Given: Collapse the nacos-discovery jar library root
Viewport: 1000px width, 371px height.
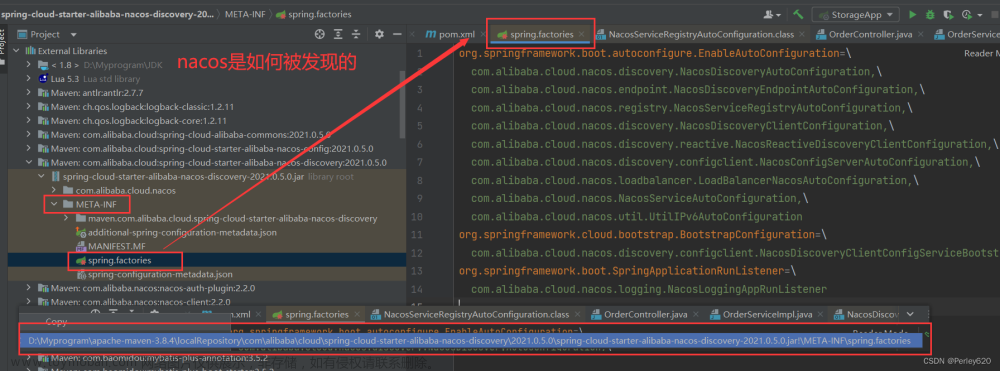Looking at the screenshot, I should [x=41, y=177].
